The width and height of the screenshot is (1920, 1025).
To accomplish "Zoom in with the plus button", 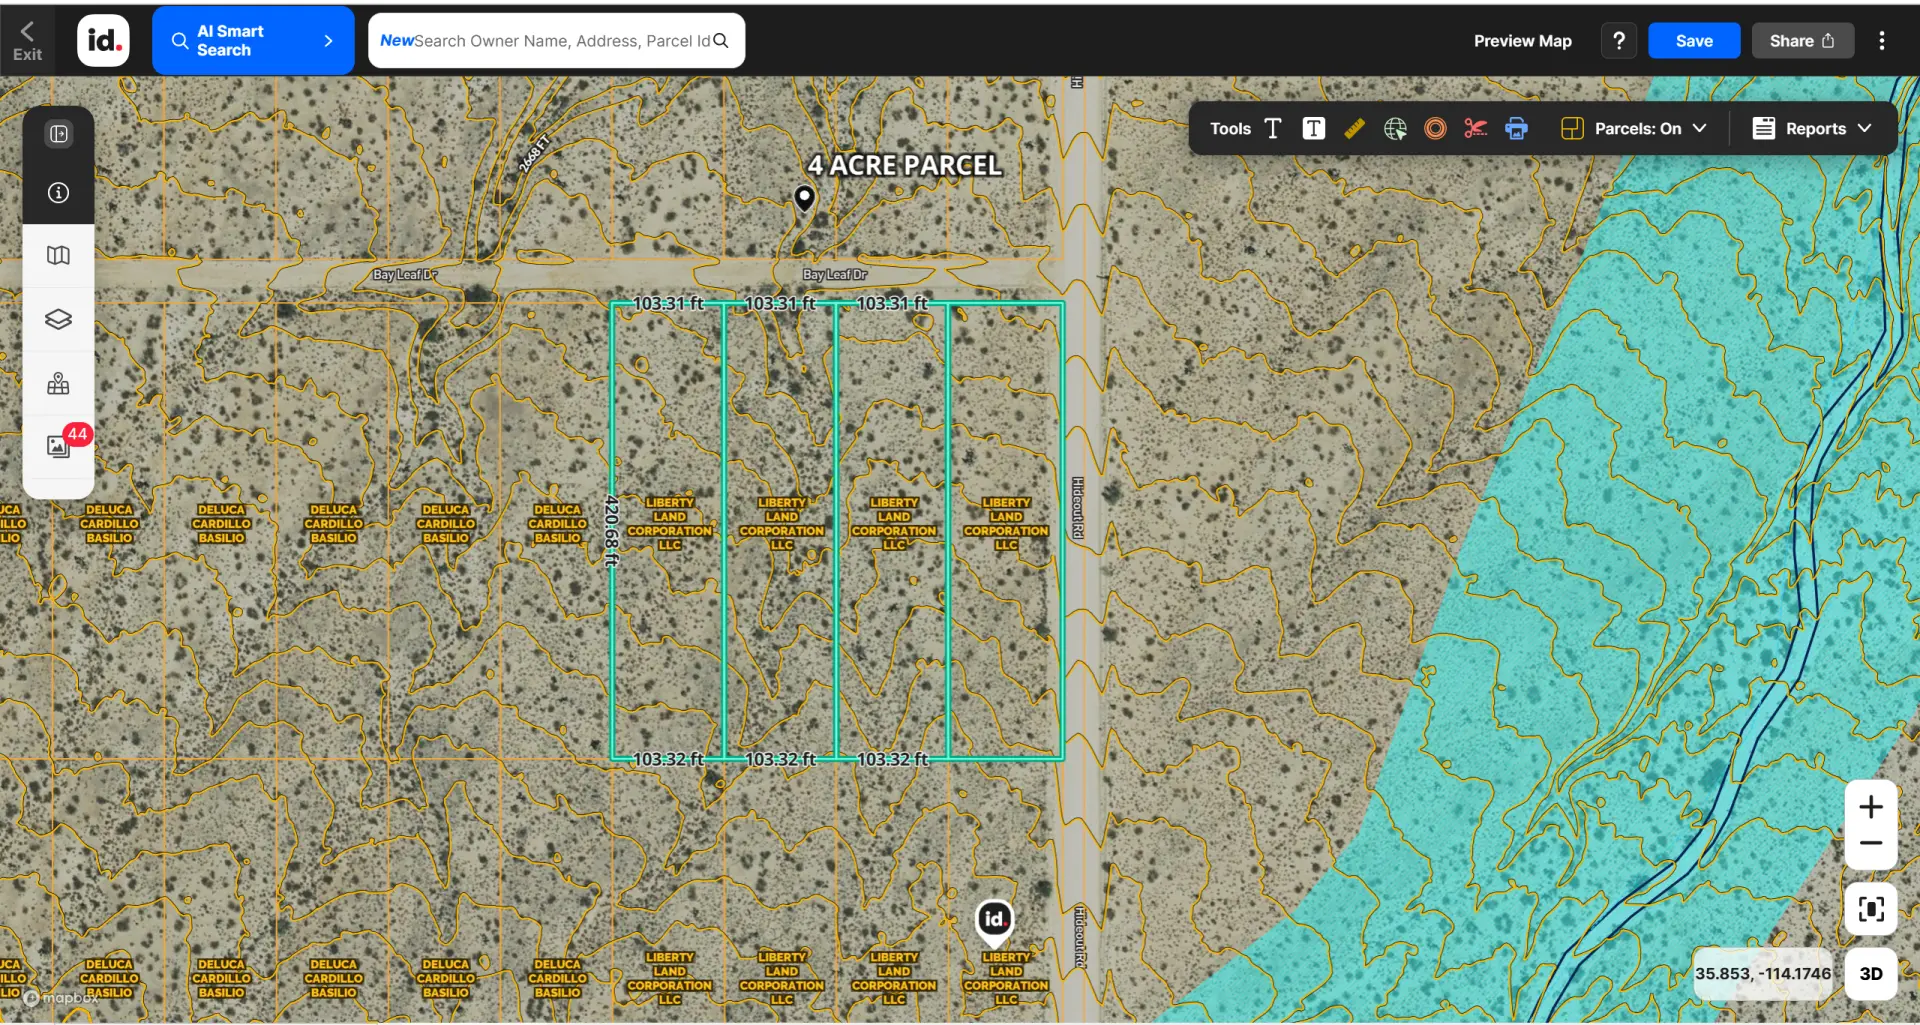I will coord(1871,807).
